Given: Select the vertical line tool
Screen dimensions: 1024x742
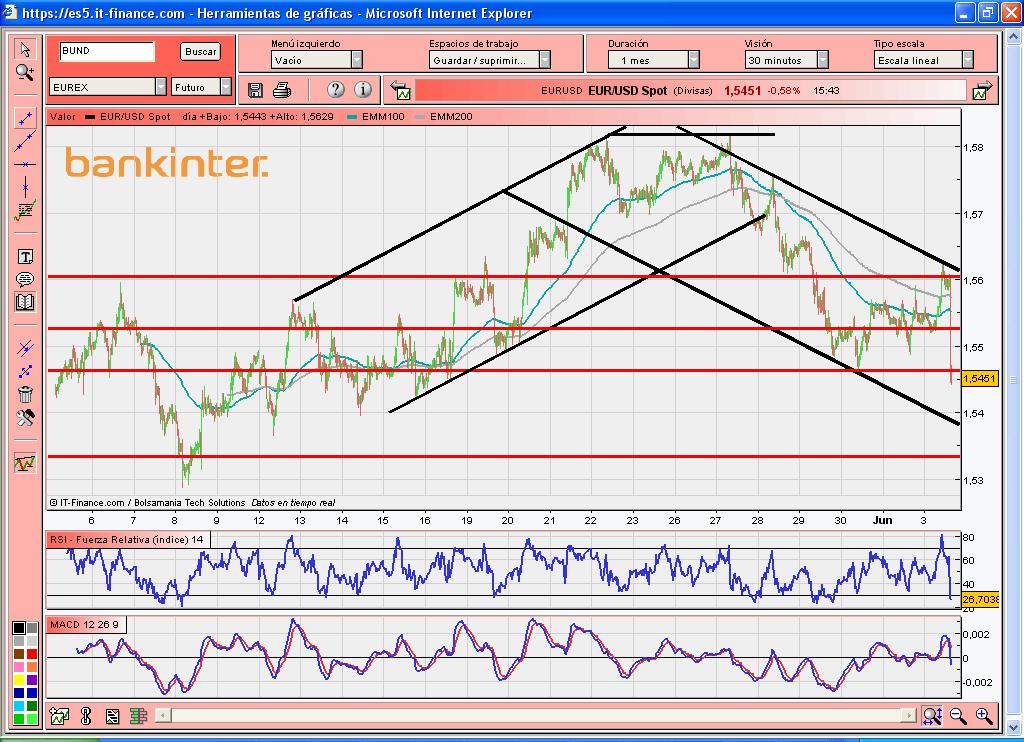Looking at the screenshot, I should [x=25, y=187].
